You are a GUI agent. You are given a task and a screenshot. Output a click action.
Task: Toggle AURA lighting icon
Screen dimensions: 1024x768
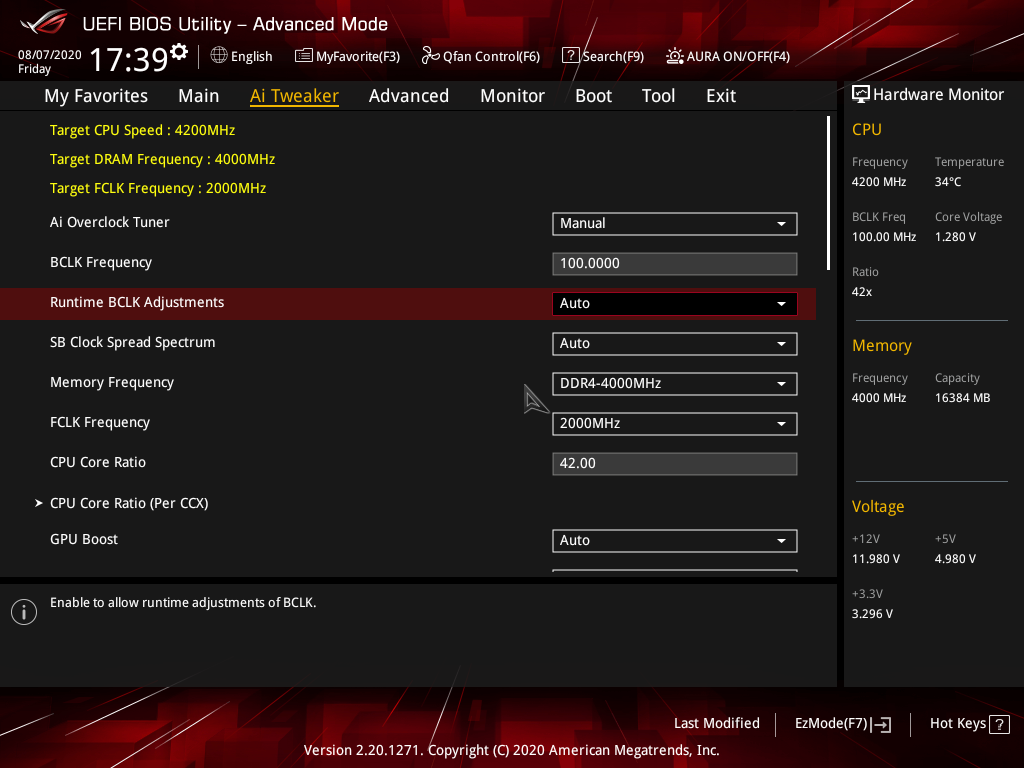tap(675, 56)
